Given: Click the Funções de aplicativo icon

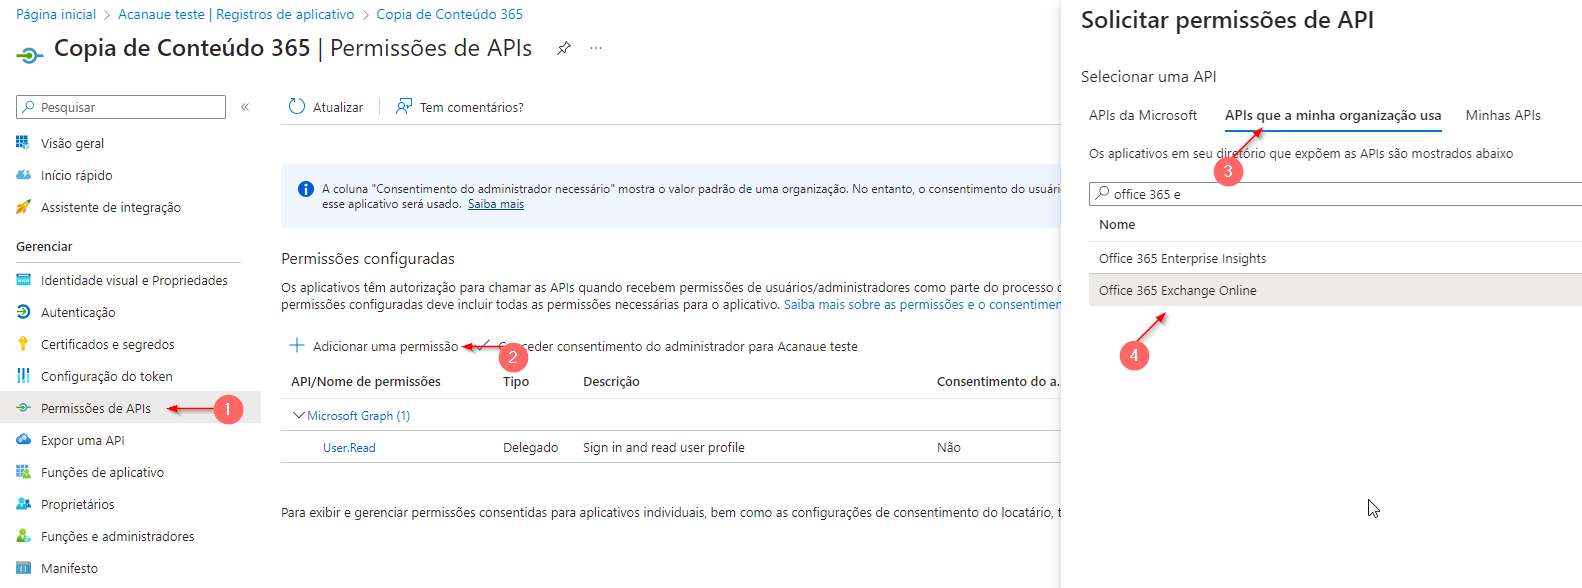Looking at the screenshot, I should 23,472.
